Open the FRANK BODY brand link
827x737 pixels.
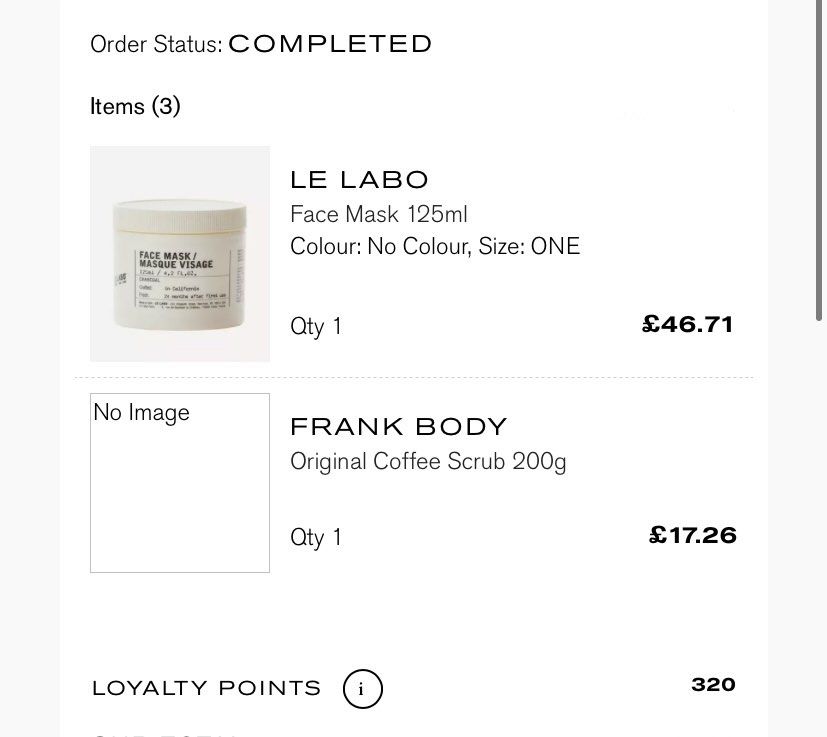point(398,426)
